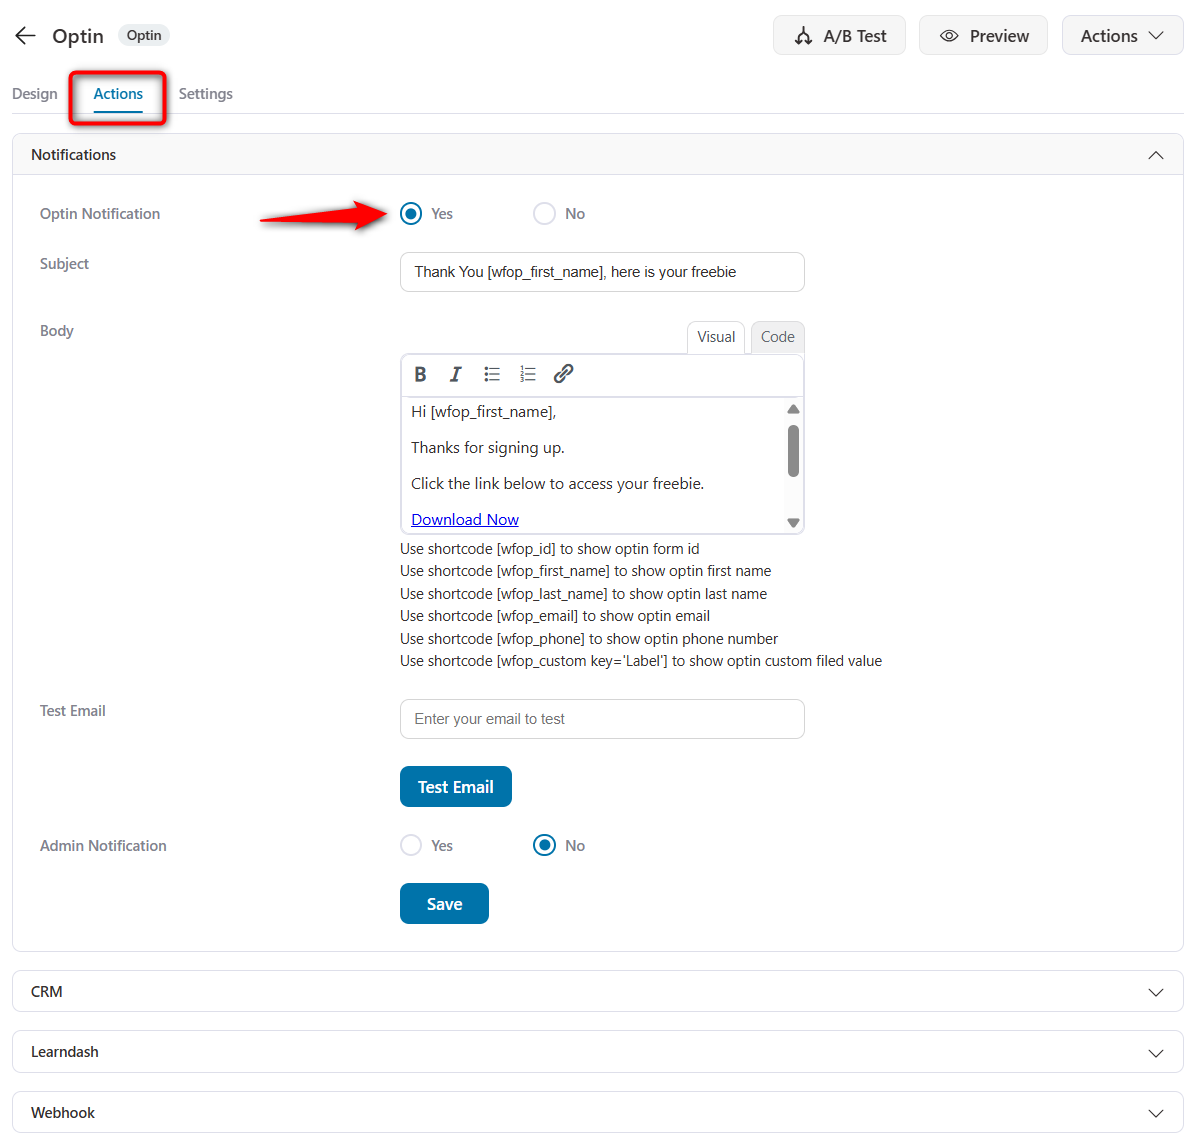Insert a hyperlink in the body

click(x=564, y=374)
